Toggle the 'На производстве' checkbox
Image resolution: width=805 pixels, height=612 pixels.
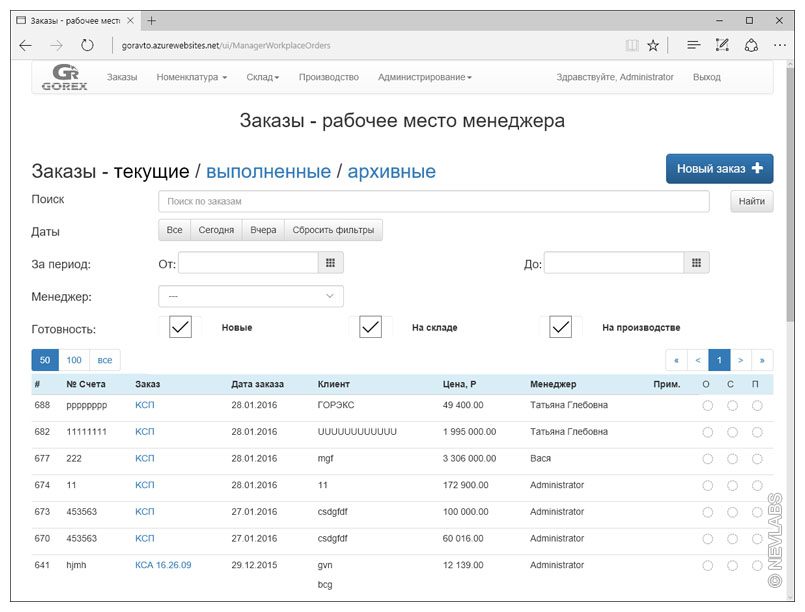tap(561, 327)
